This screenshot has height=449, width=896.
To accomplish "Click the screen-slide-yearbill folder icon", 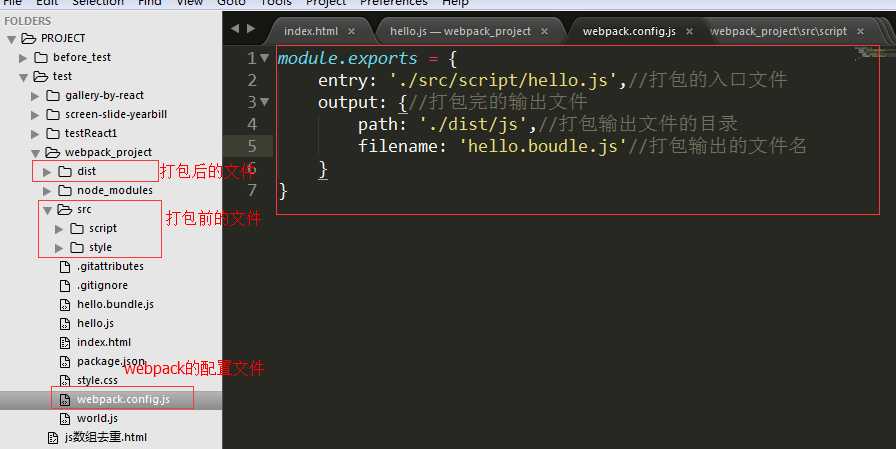I will pos(53,114).
